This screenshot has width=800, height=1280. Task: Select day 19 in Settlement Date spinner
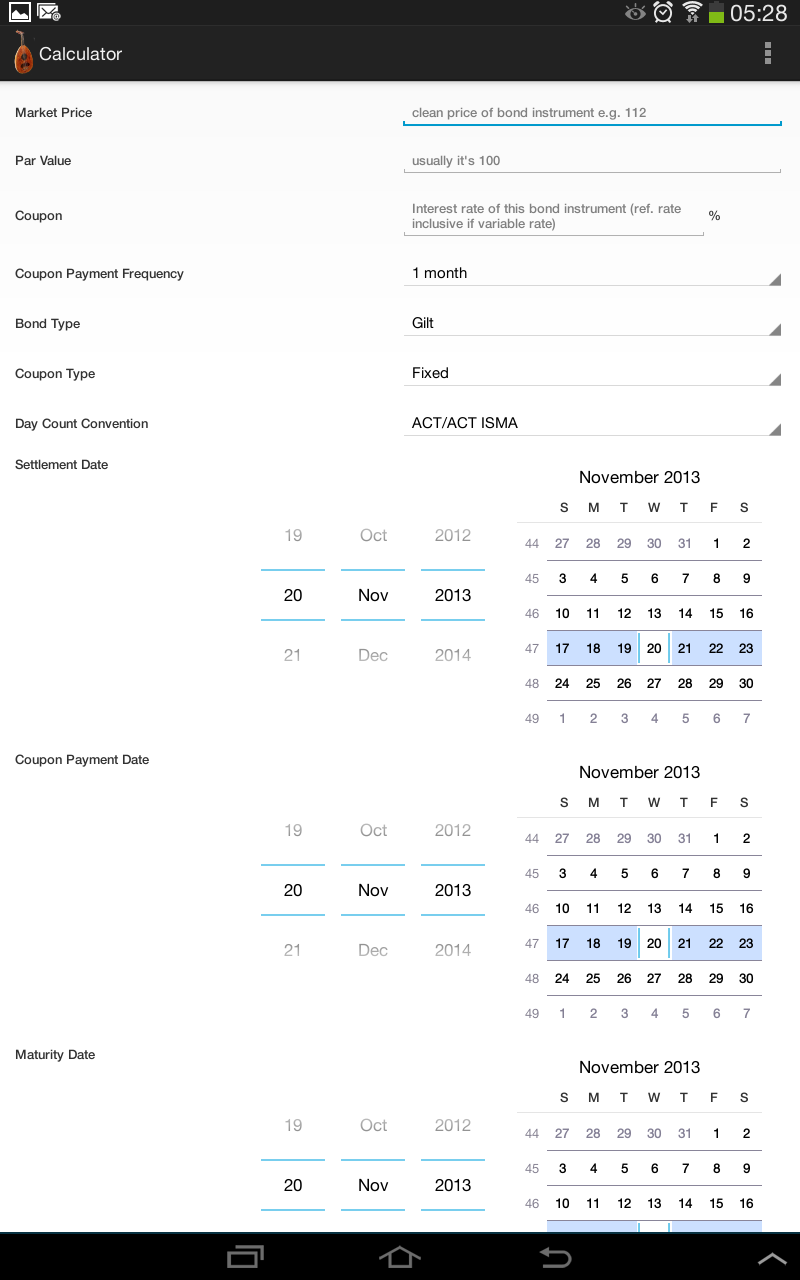293,536
